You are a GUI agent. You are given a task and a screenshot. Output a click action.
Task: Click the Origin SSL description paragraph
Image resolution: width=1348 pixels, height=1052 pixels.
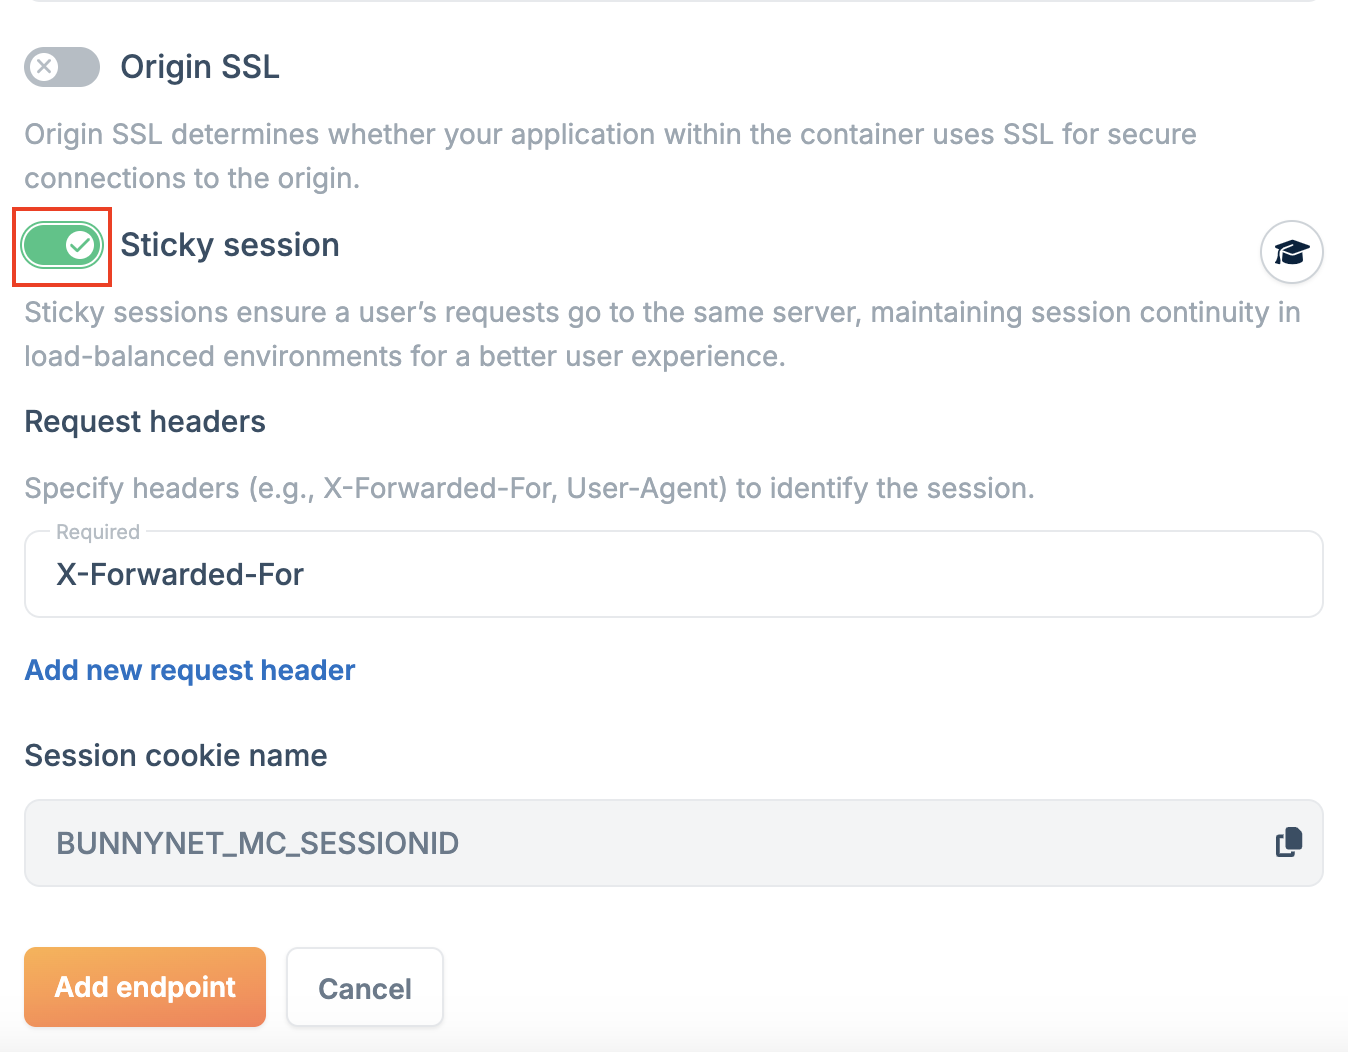point(610,156)
